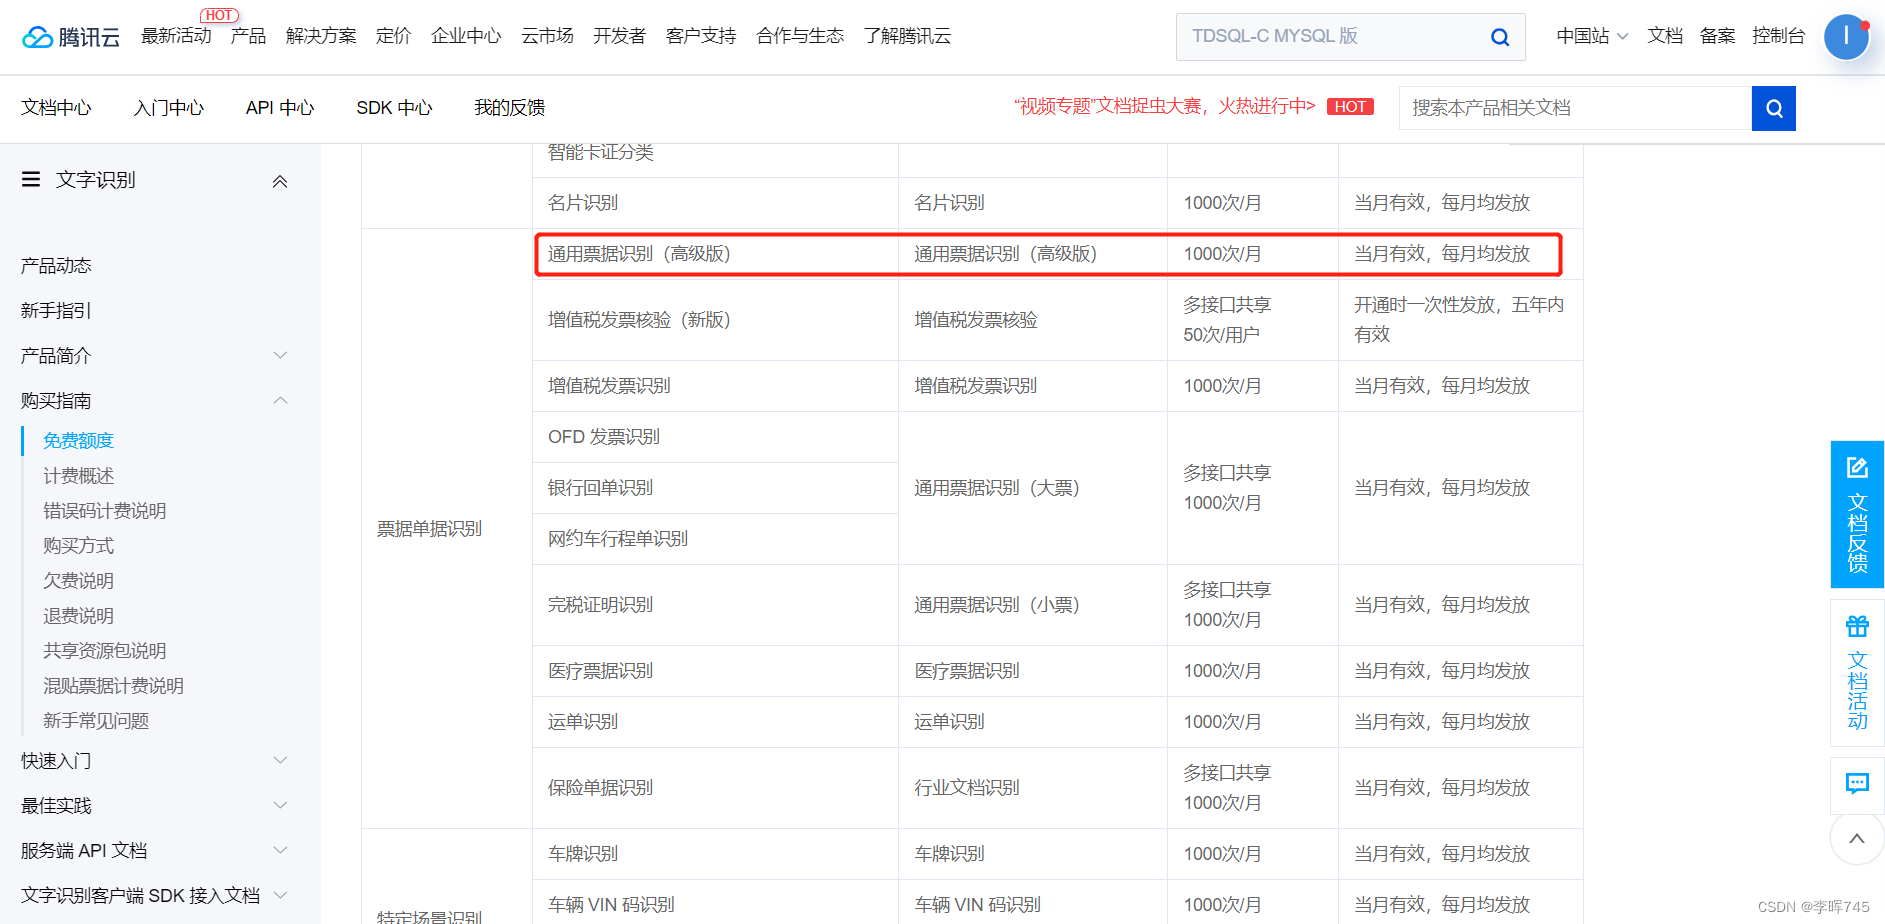Select 错误码计费说明 in sidebar
This screenshot has height=924, width=1885.
[x=104, y=511]
